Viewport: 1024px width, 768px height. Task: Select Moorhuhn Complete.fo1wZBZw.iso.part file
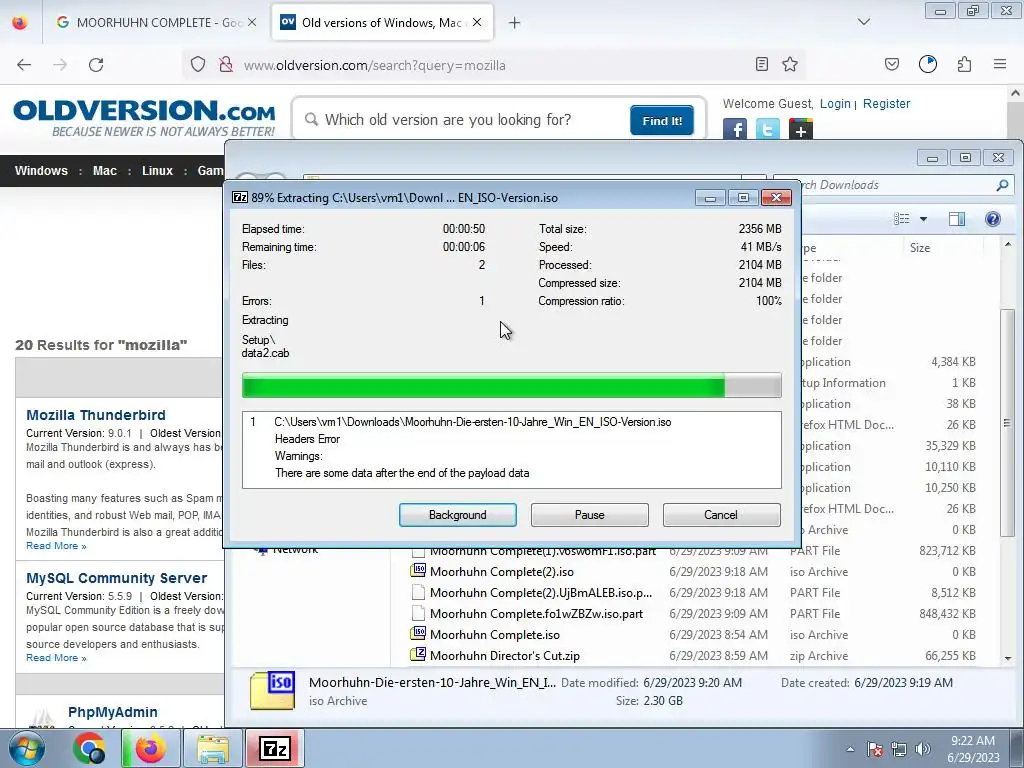(536, 614)
